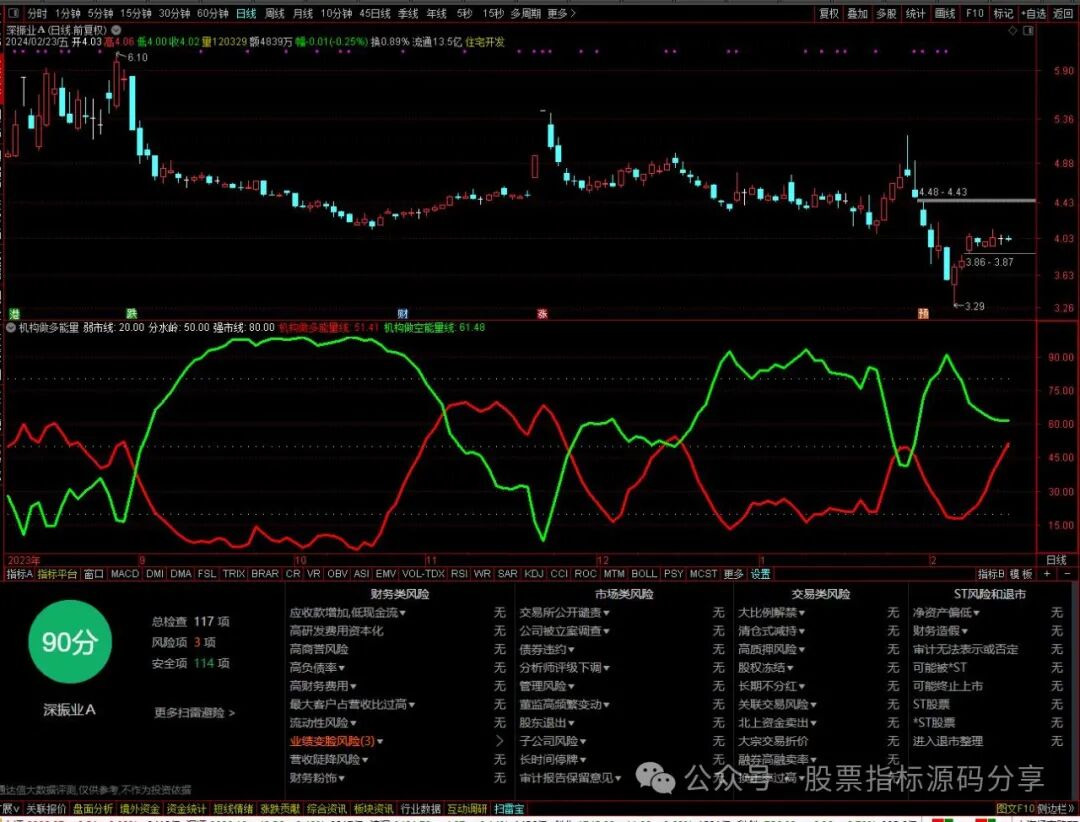The image size is (1080, 822).
Task: Switch to the 5分钟 period
Action: coord(101,13)
